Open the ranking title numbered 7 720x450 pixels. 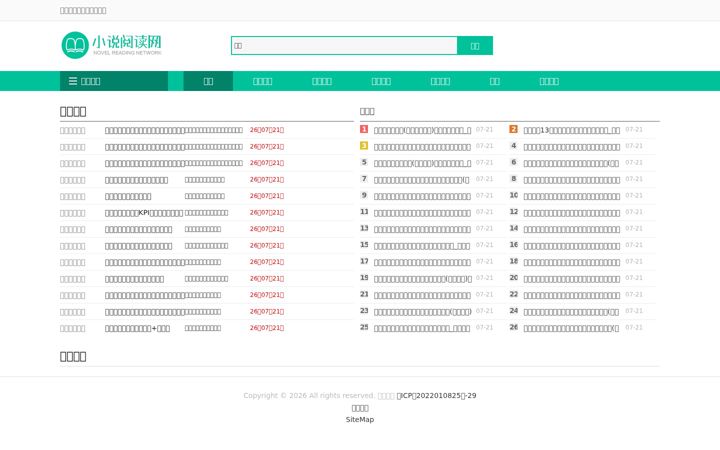[x=422, y=180]
